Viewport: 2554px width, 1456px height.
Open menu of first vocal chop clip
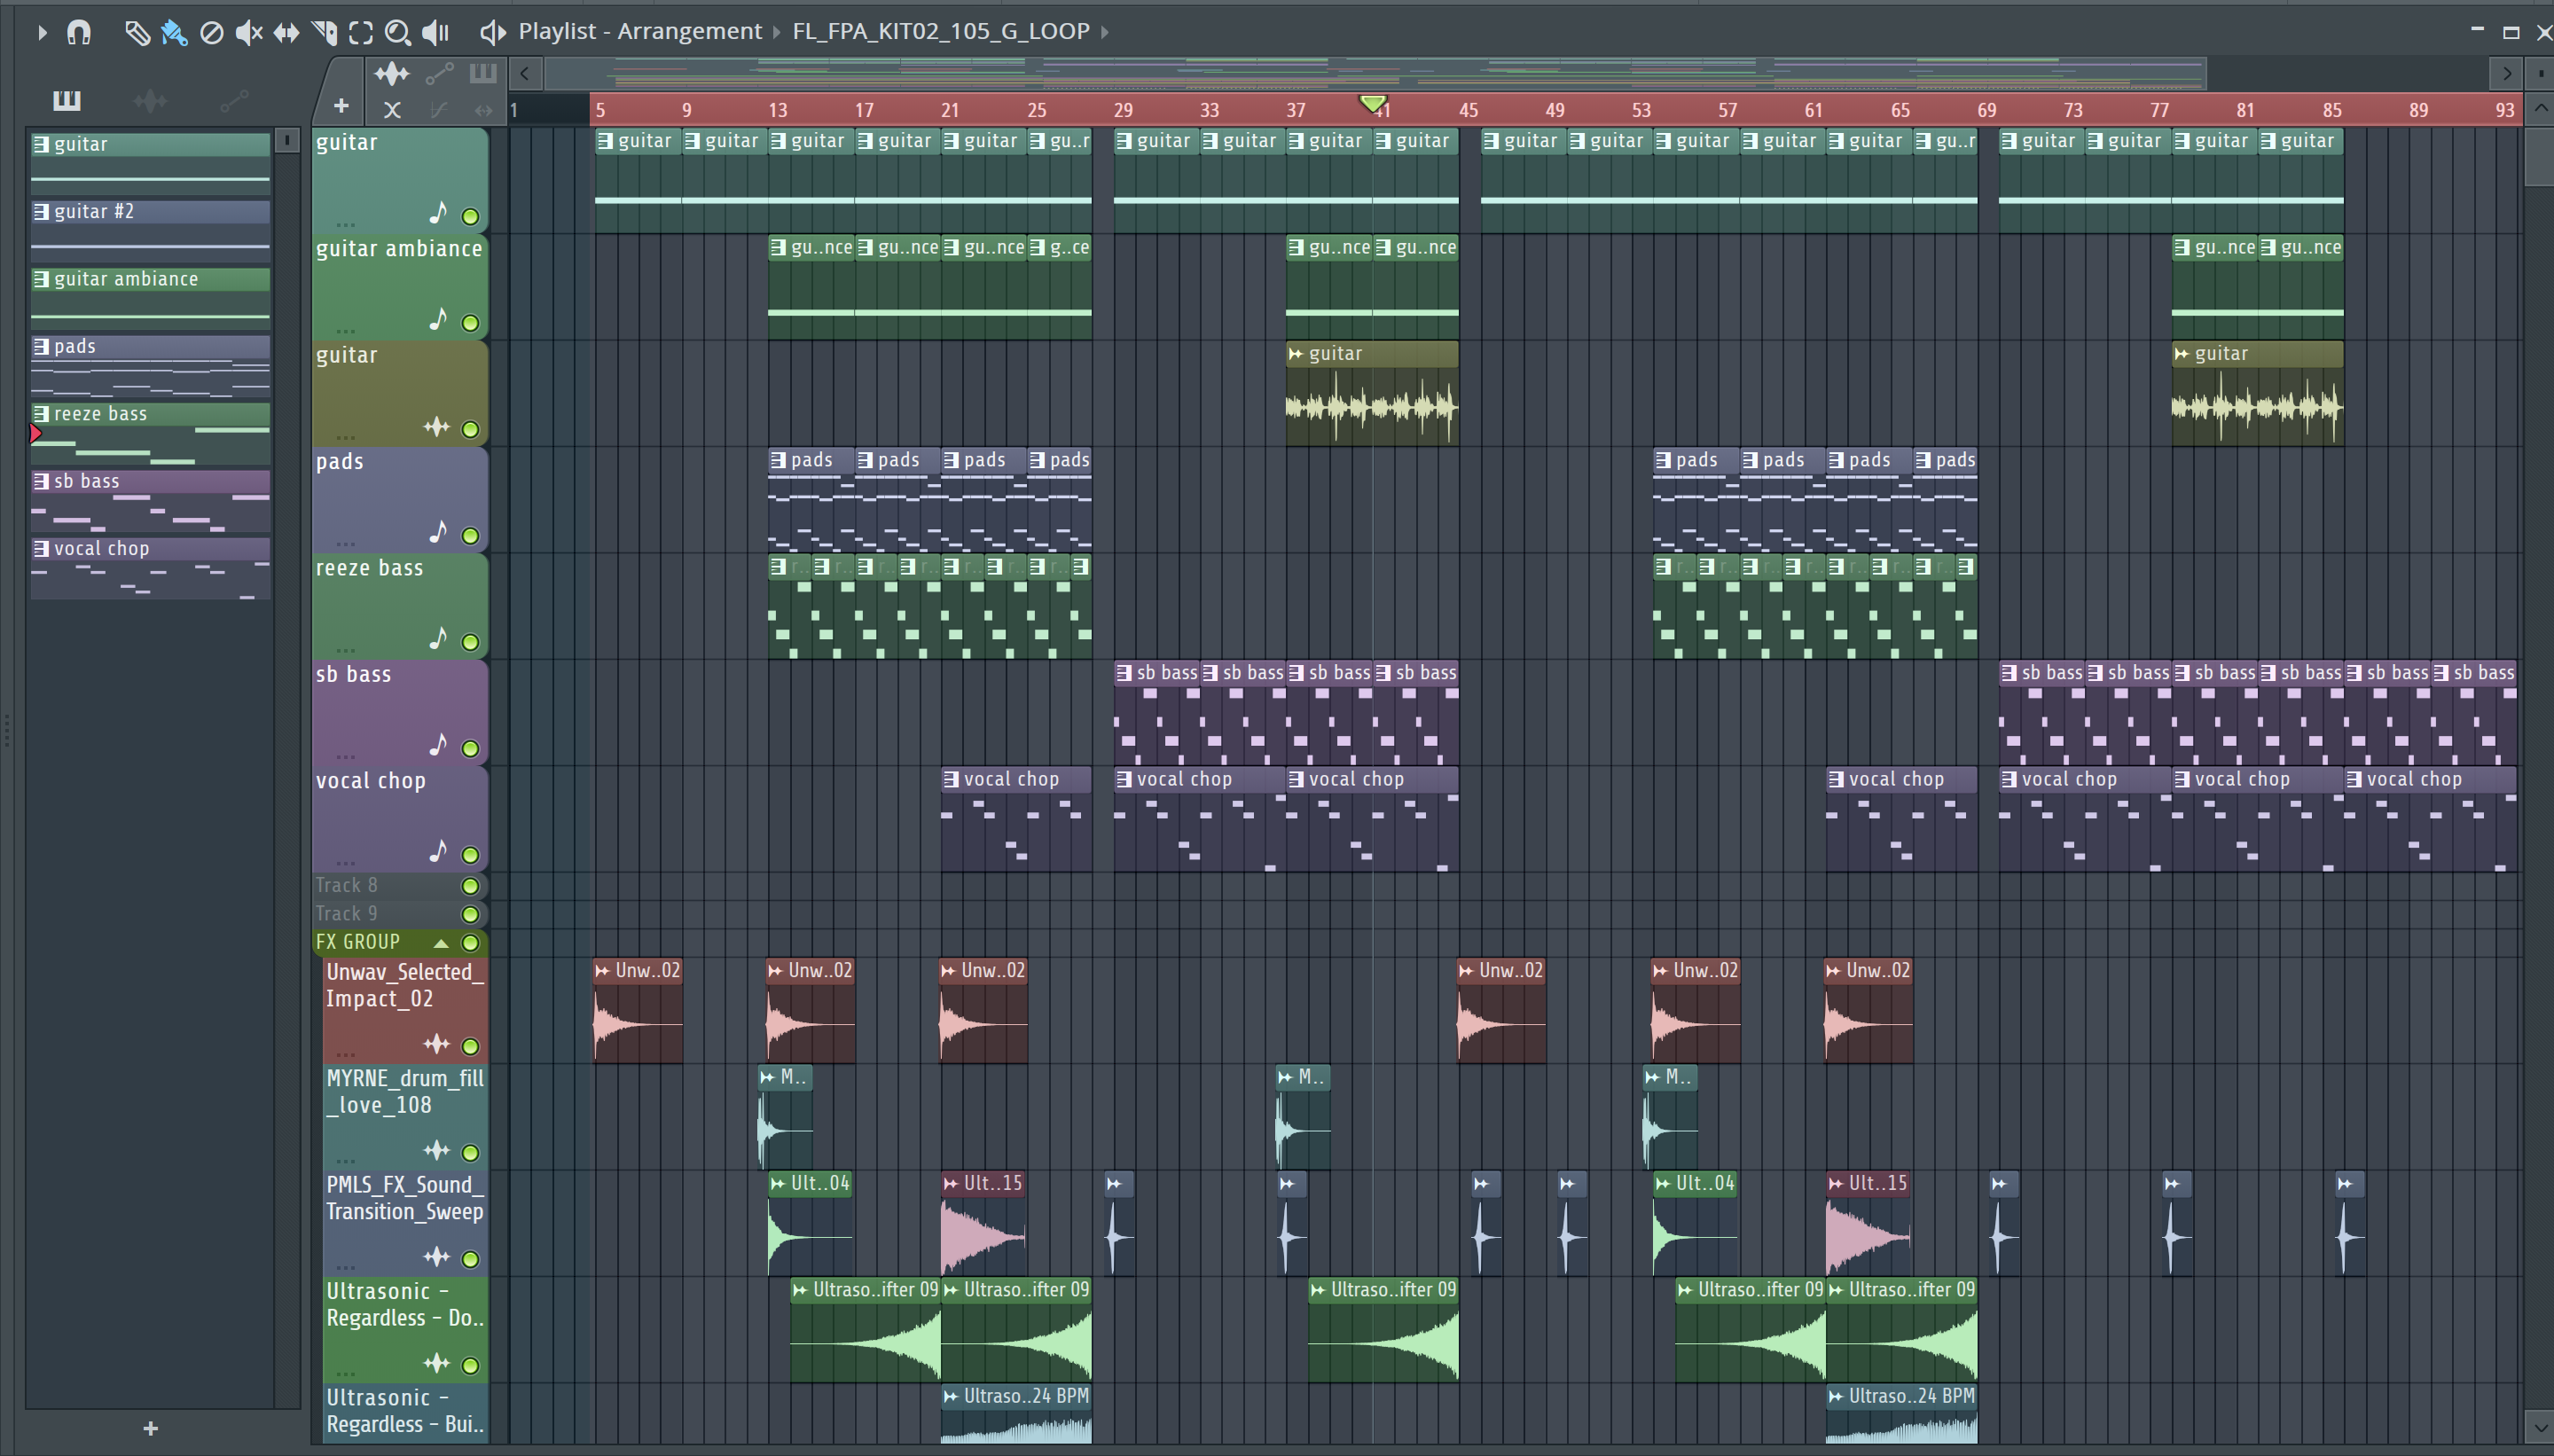coord(952,779)
